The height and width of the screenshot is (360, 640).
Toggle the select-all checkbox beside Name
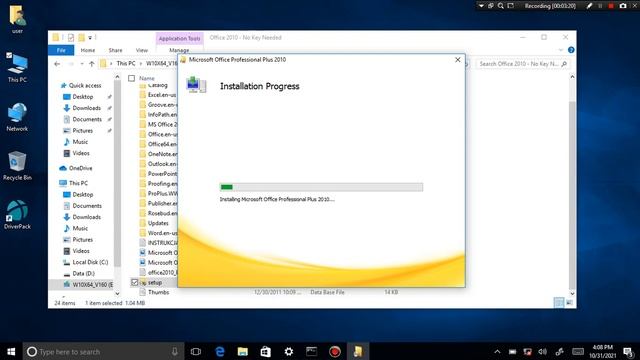coord(131,78)
